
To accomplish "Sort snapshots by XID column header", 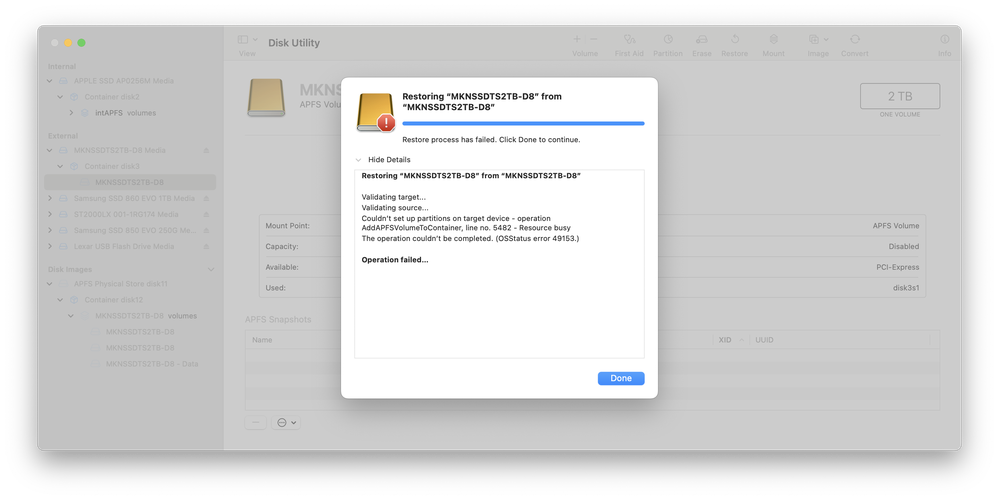I will tap(731, 340).
